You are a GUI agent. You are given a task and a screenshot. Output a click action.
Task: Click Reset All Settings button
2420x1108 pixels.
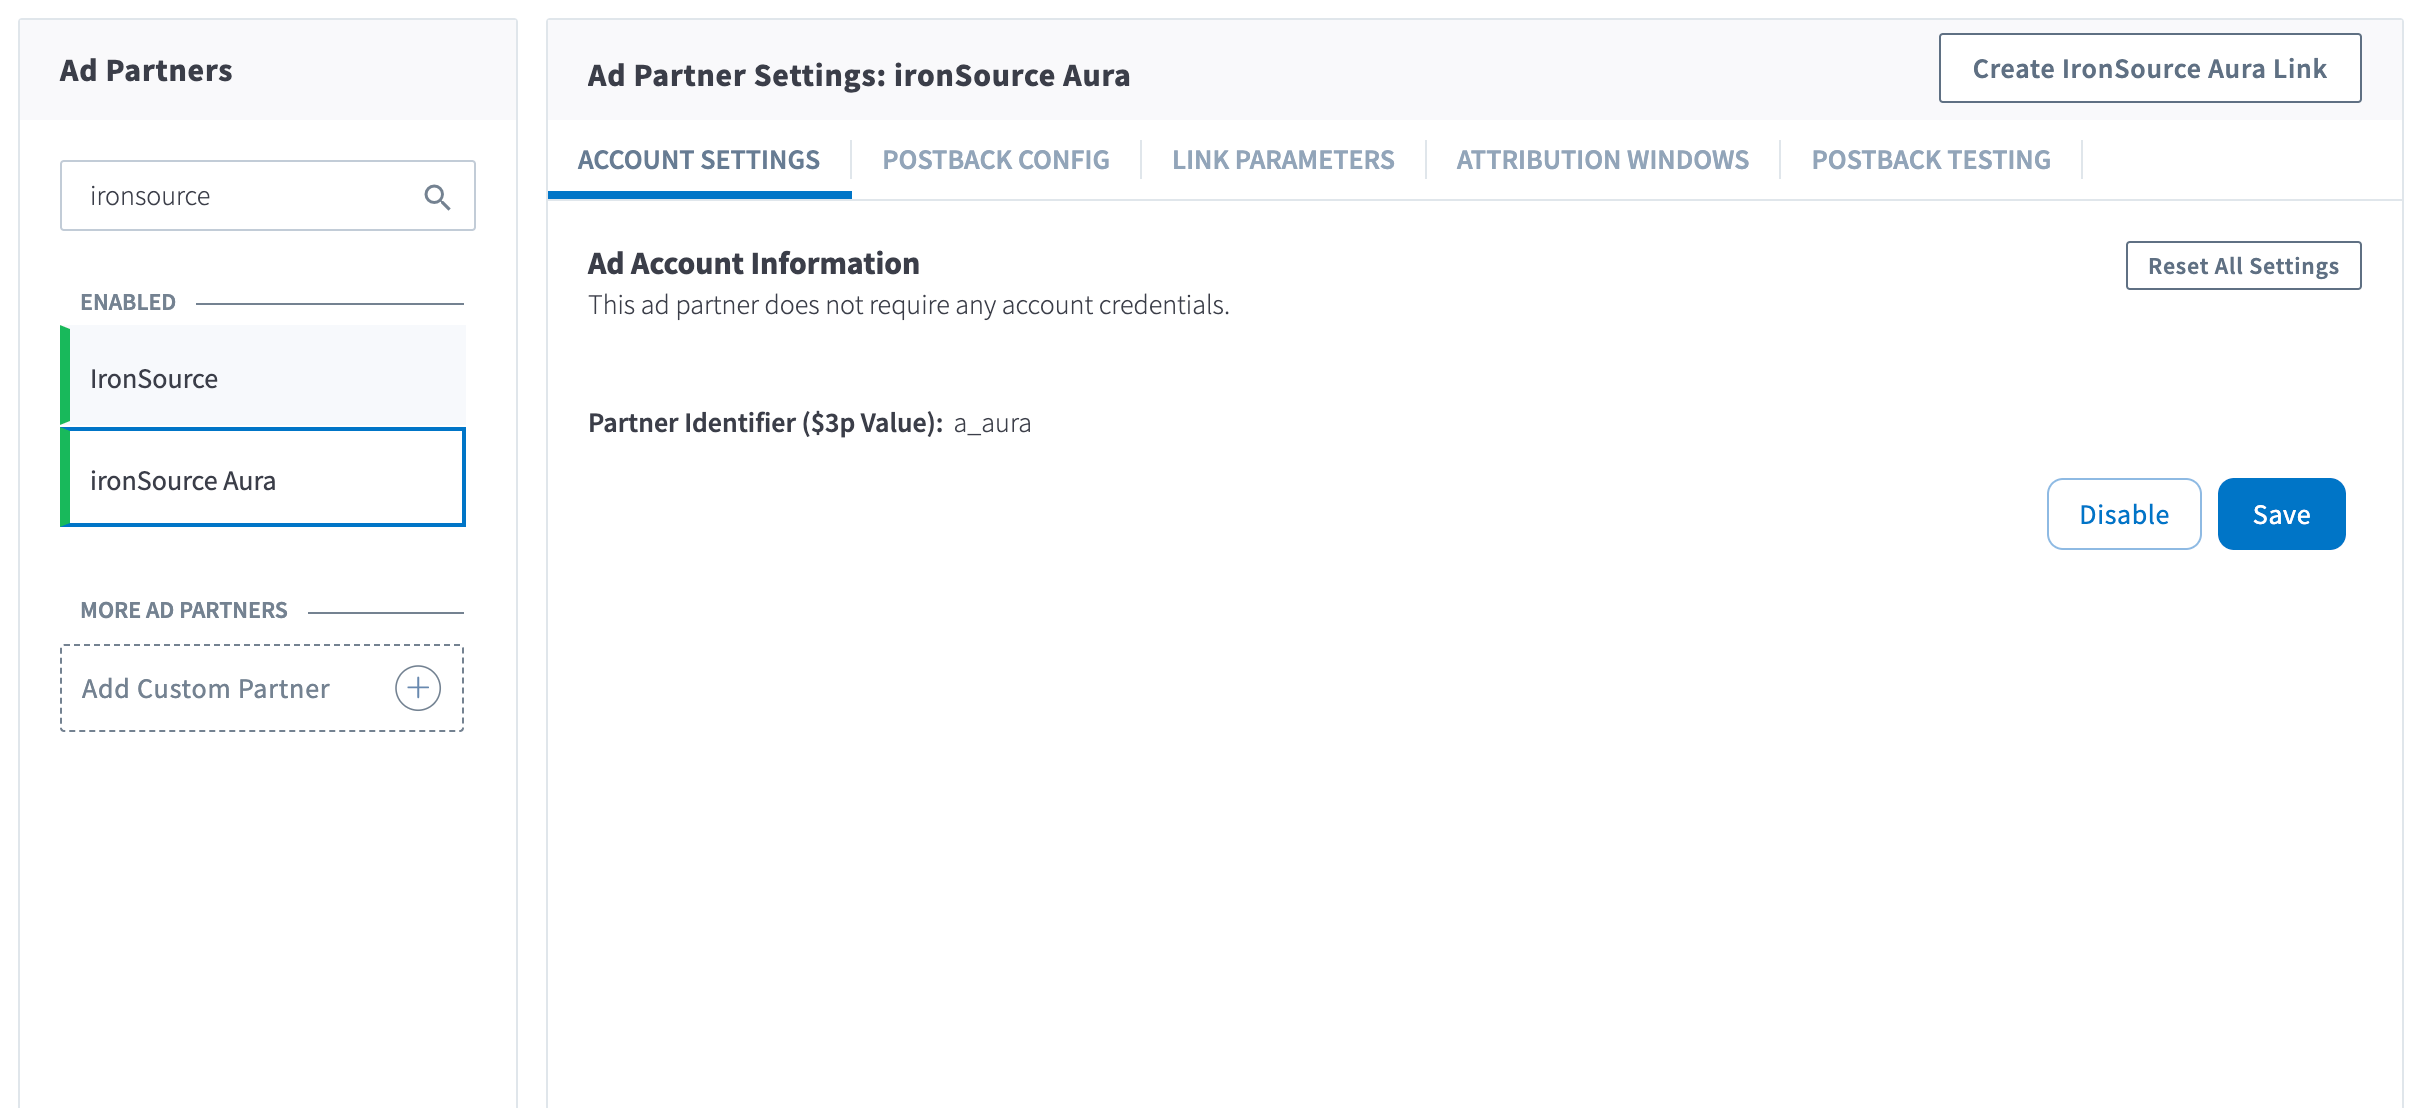click(2242, 266)
